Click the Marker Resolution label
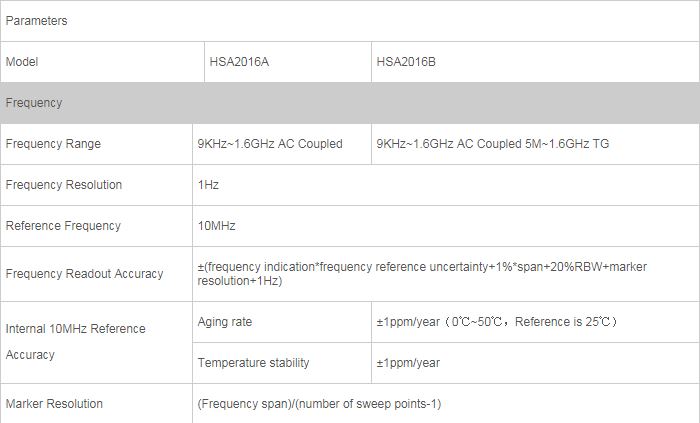700x423 pixels. coord(54,404)
